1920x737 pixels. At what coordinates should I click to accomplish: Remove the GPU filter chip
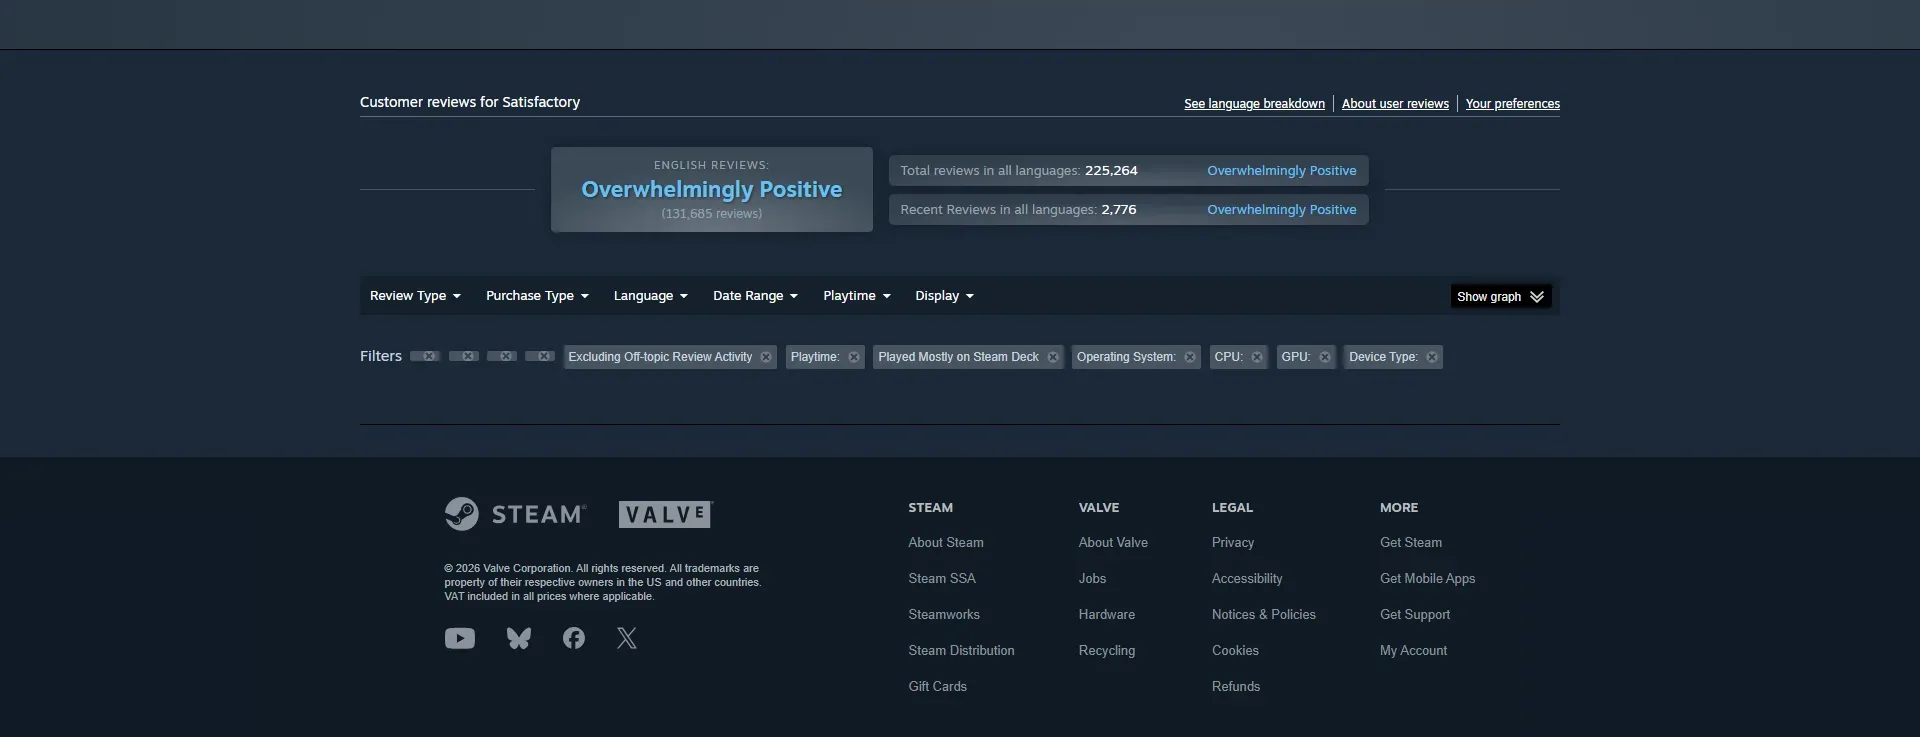click(1324, 357)
